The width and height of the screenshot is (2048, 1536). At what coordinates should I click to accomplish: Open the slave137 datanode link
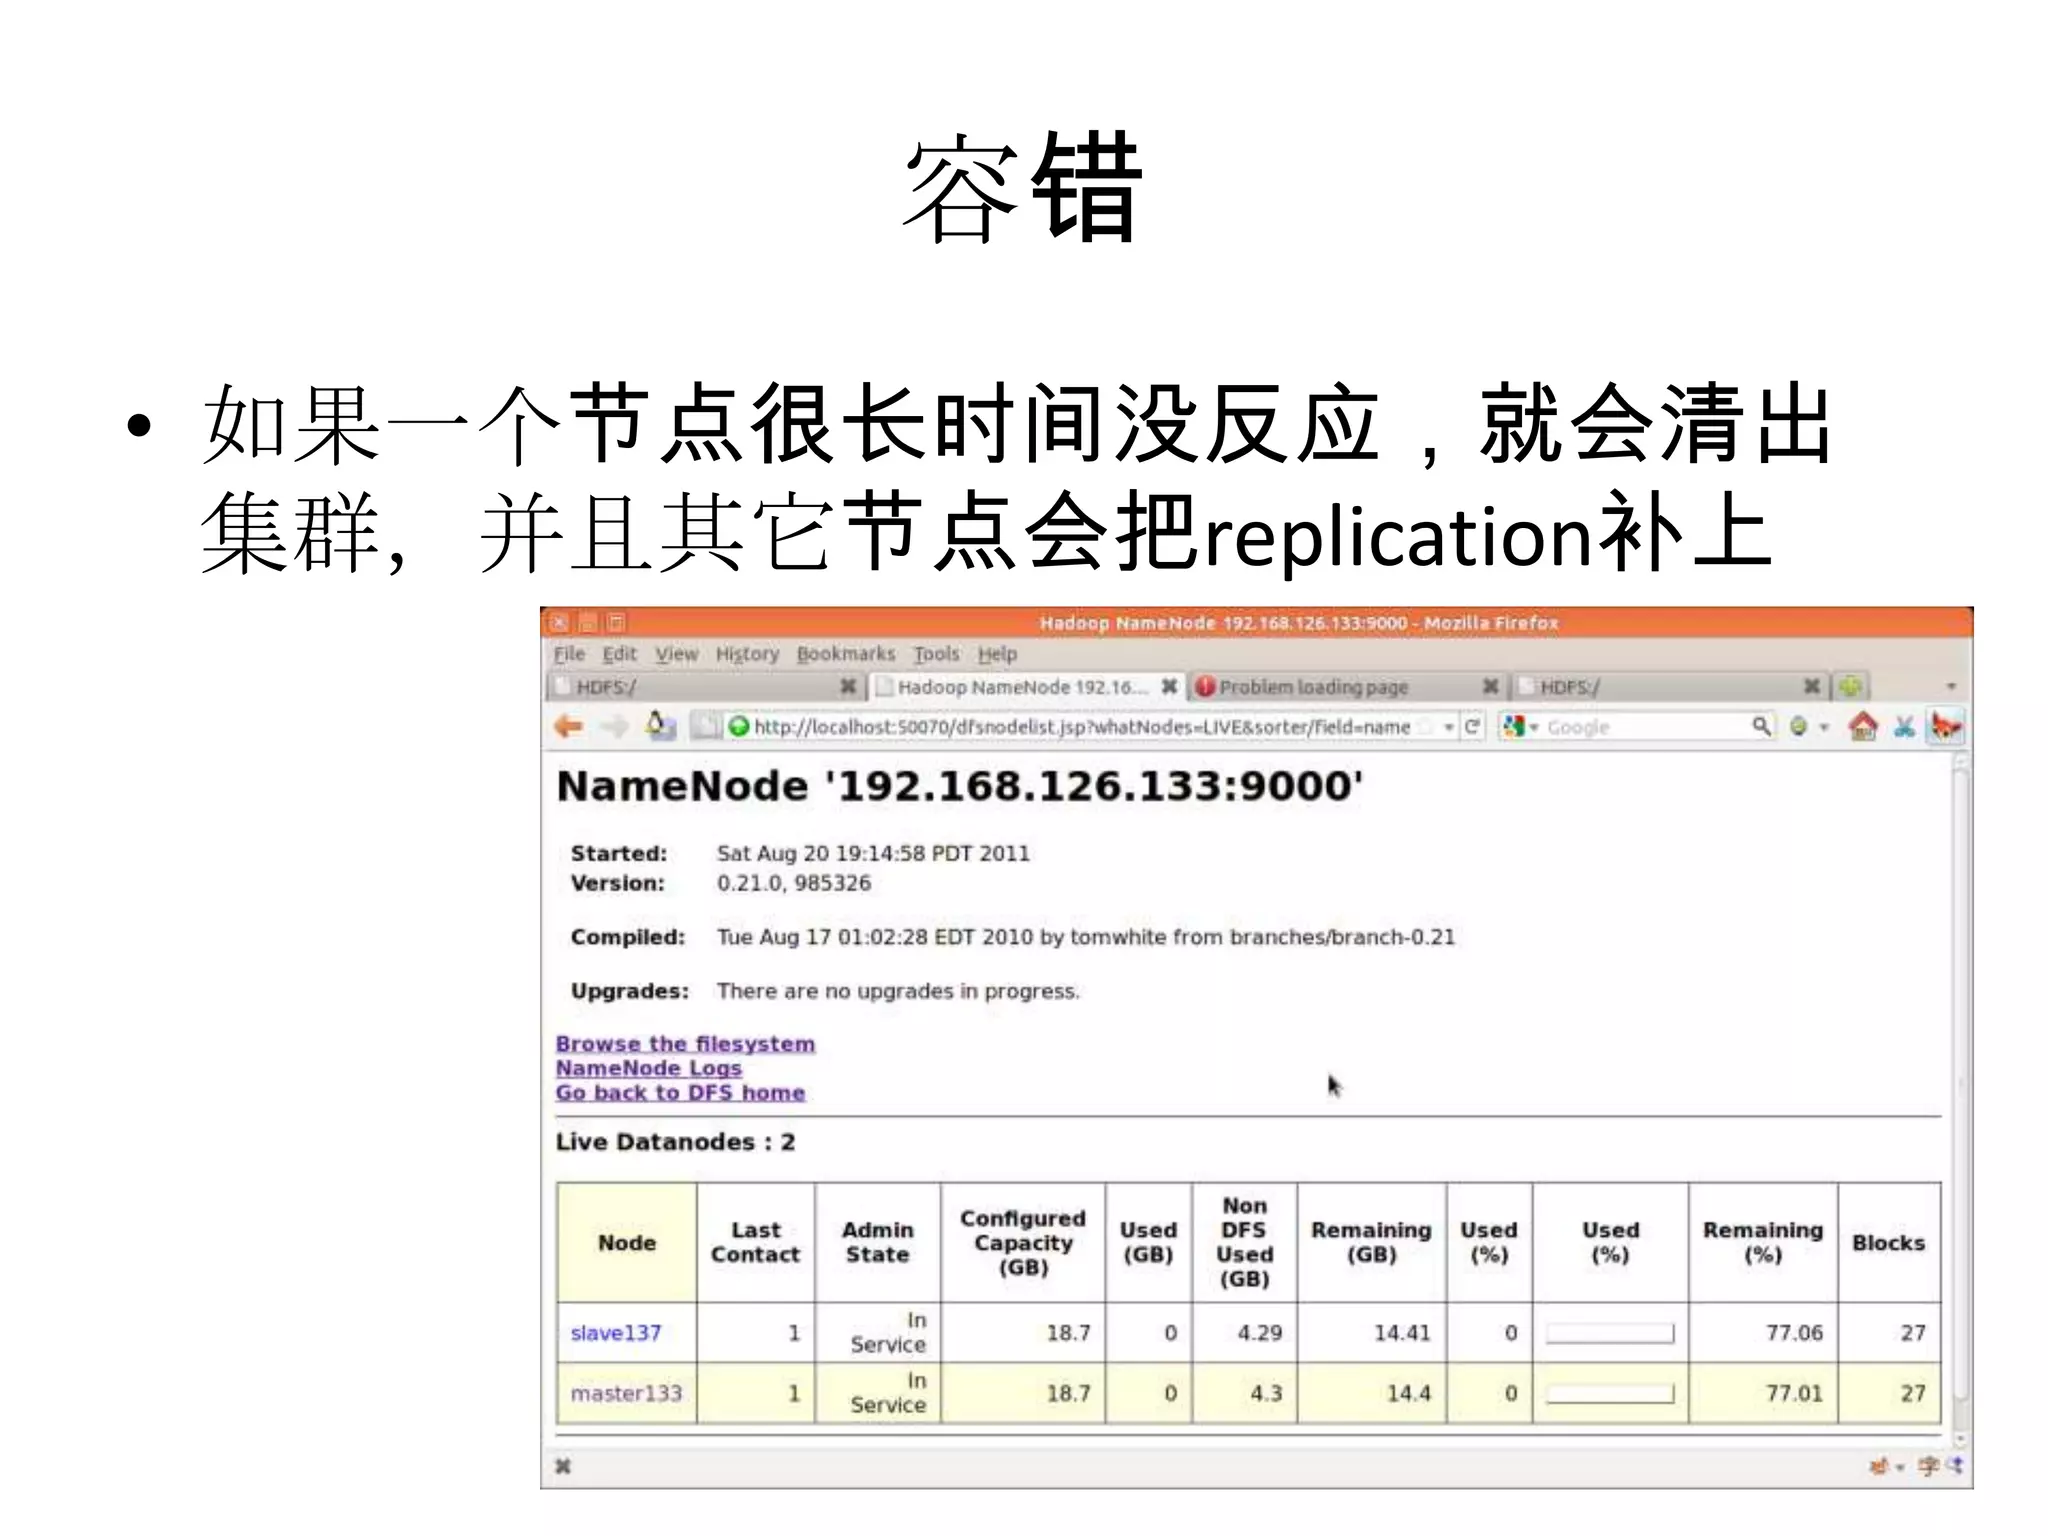616,1333
